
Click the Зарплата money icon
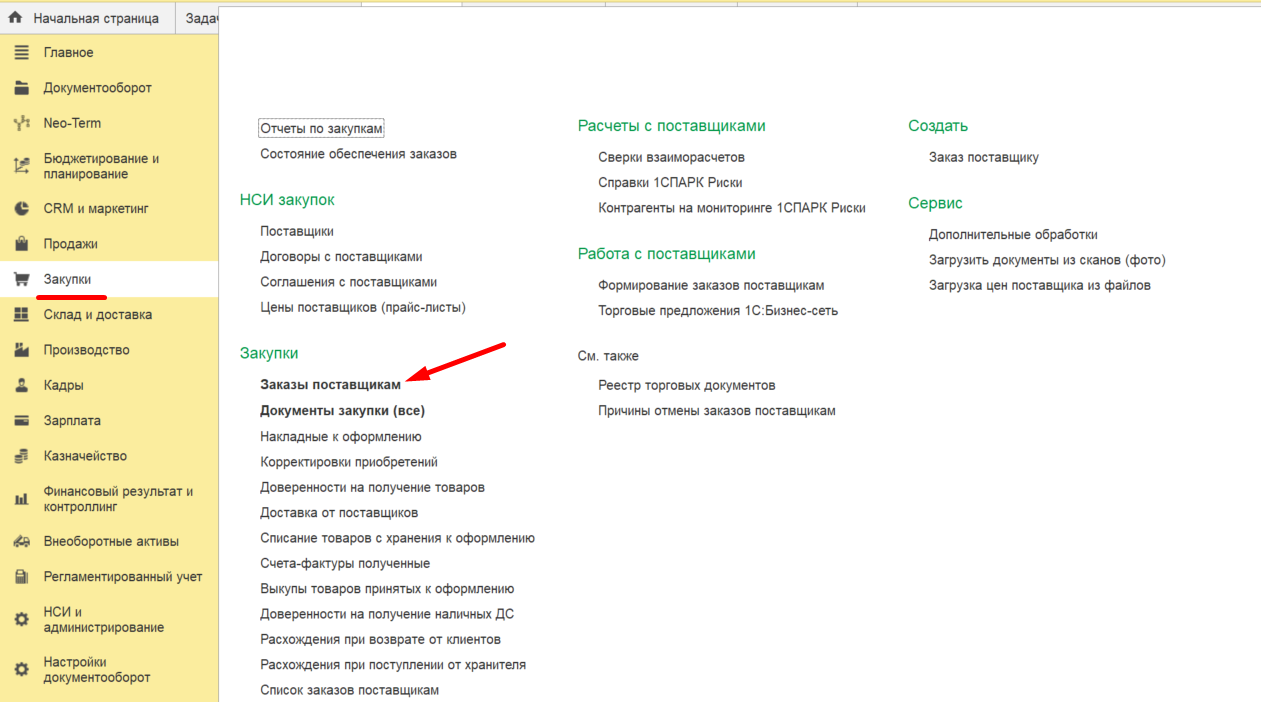point(21,421)
